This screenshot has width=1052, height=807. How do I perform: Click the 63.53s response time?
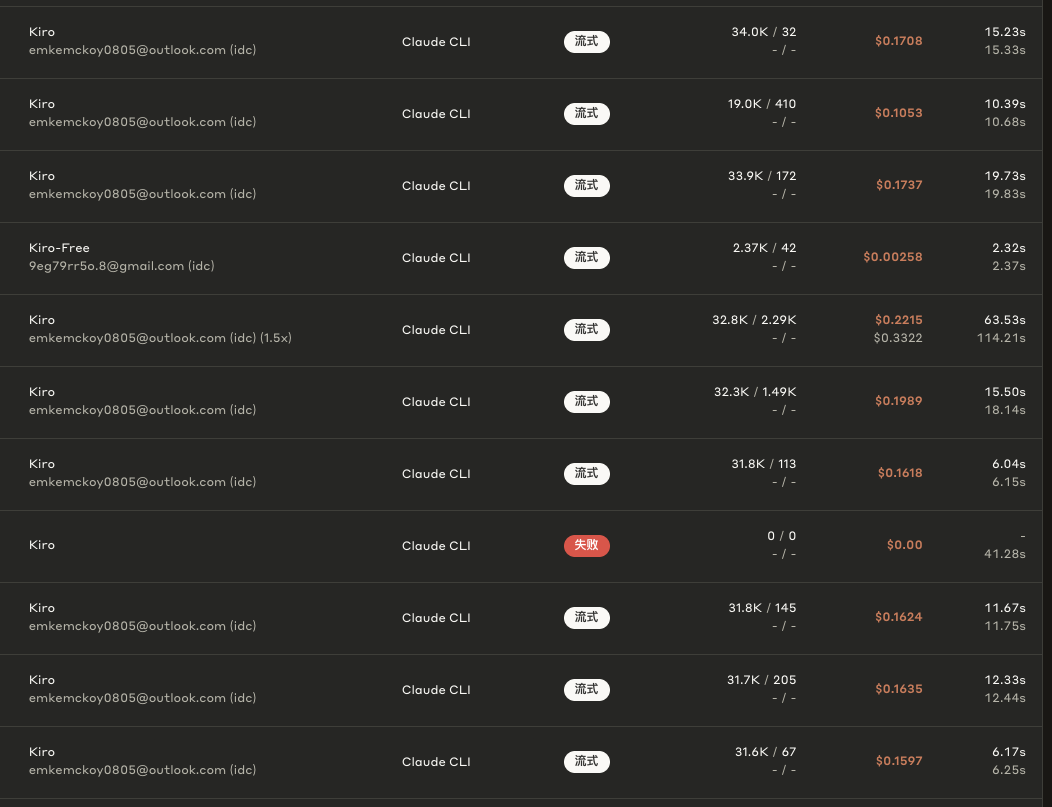click(1004, 320)
